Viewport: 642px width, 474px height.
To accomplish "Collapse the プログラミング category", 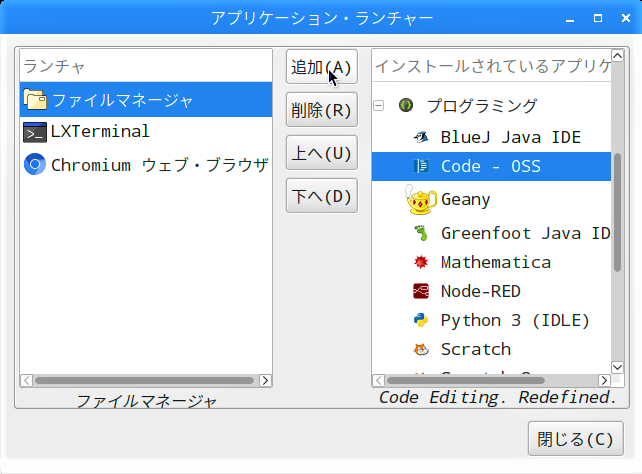I will tap(379, 106).
